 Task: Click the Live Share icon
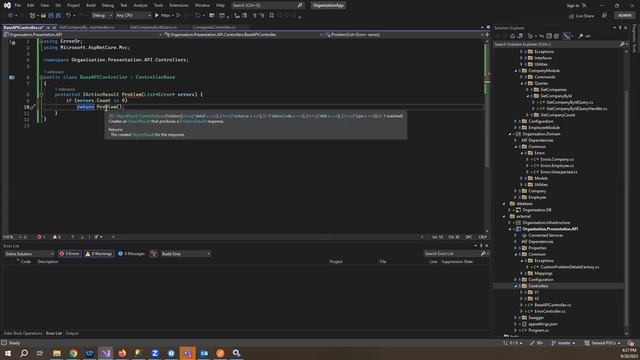pos(571,16)
